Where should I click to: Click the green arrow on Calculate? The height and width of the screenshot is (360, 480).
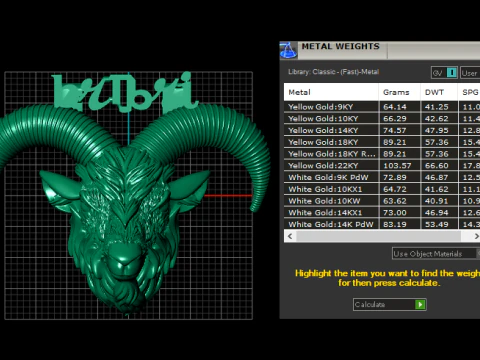click(420, 304)
